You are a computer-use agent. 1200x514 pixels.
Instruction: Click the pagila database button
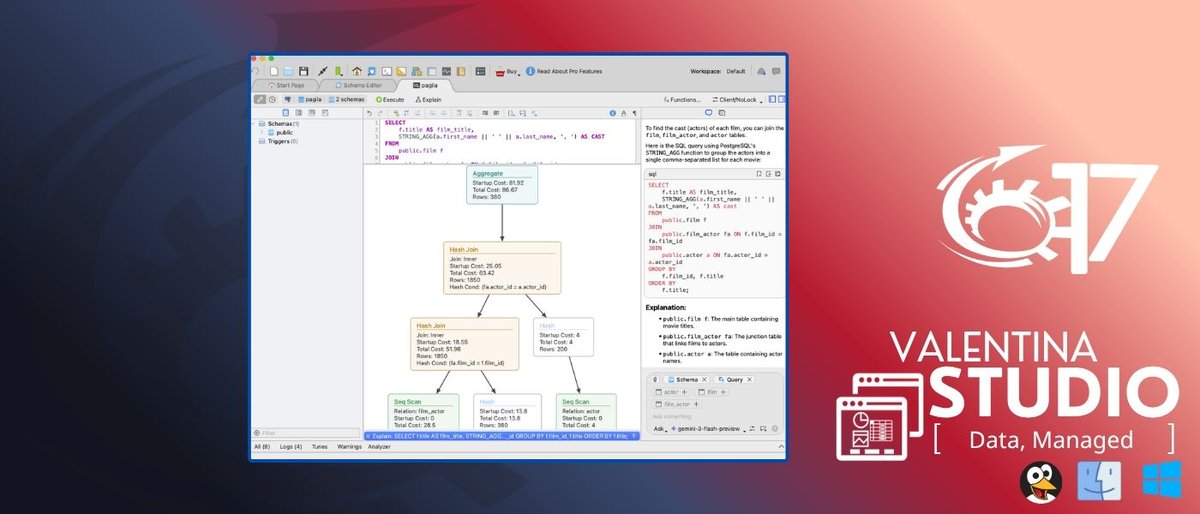[x=310, y=100]
